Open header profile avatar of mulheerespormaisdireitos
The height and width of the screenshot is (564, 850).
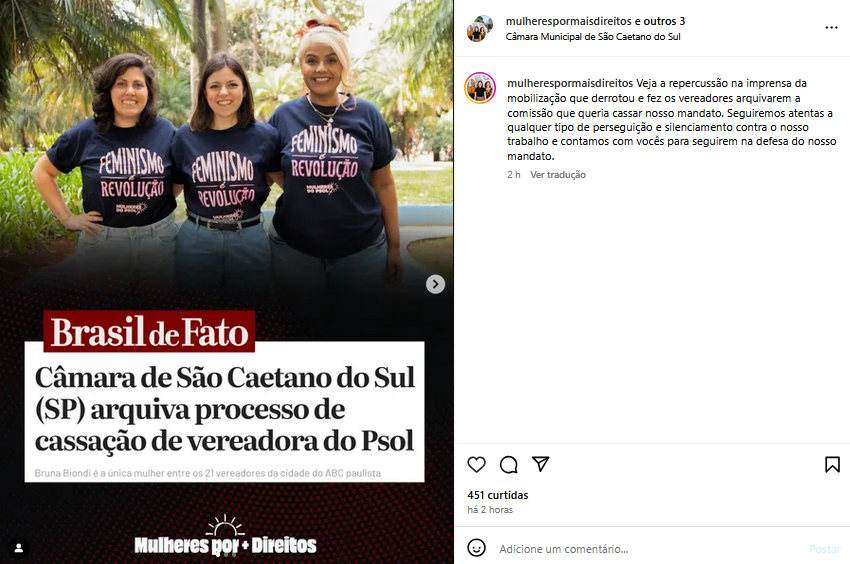(x=480, y=28)
